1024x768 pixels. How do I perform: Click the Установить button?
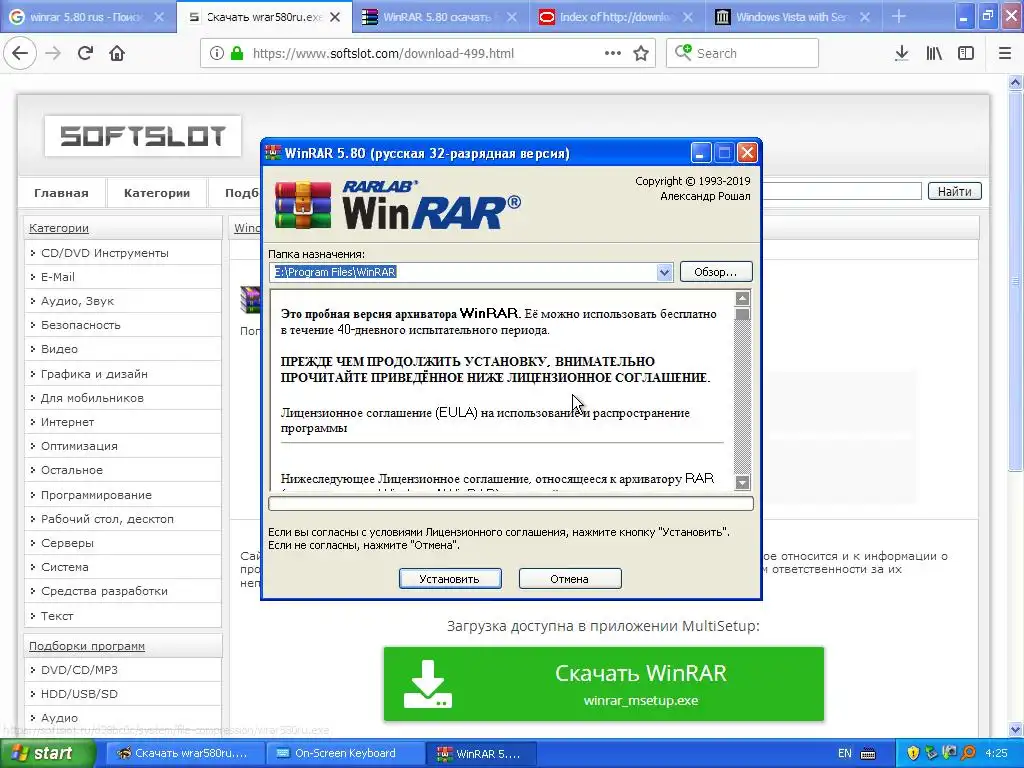point(450,579)
